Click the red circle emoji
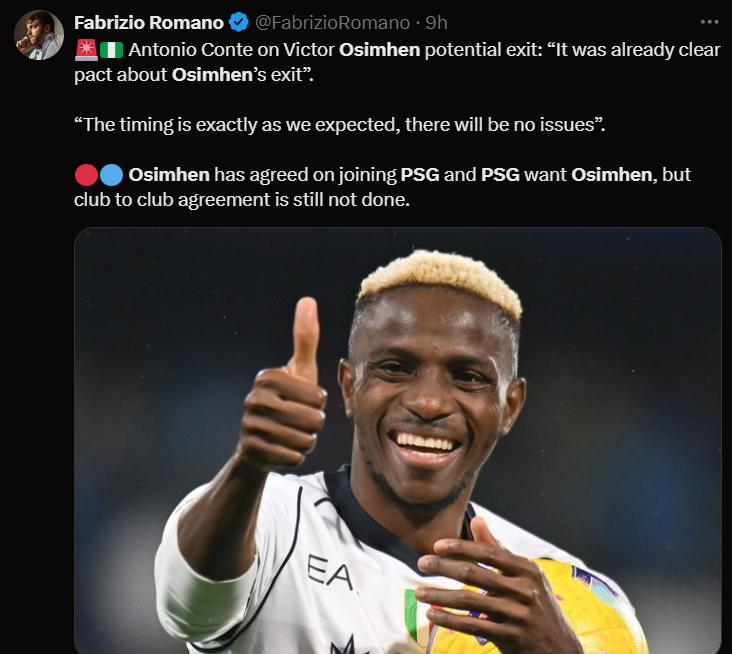 coord(86,175)
